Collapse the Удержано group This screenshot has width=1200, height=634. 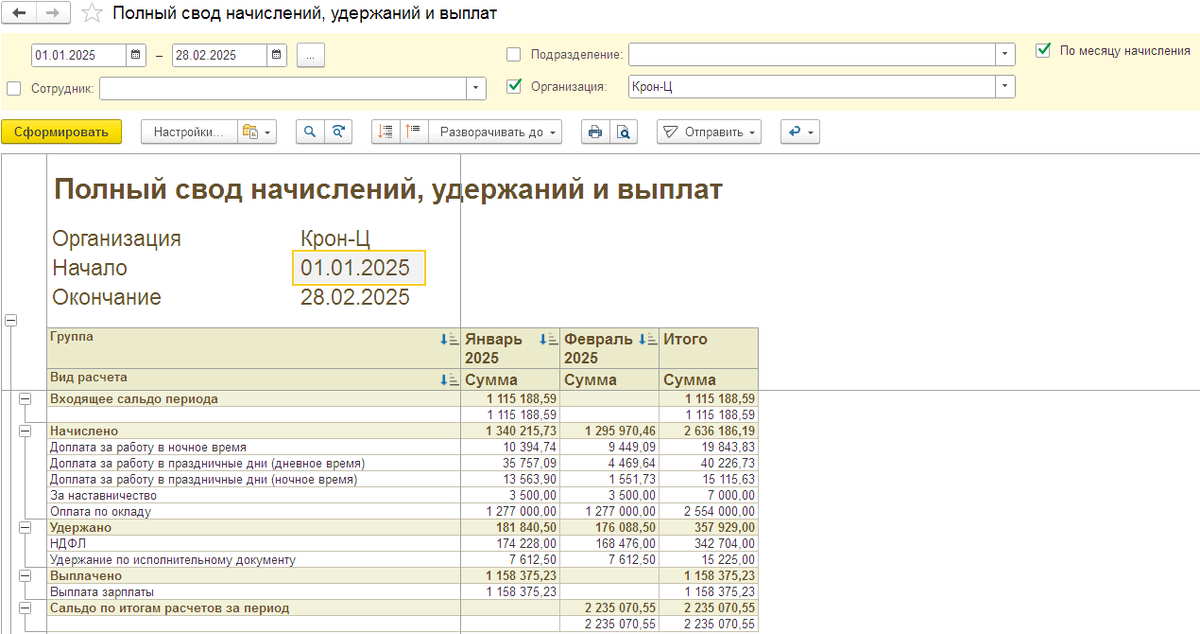coord(27,527)
